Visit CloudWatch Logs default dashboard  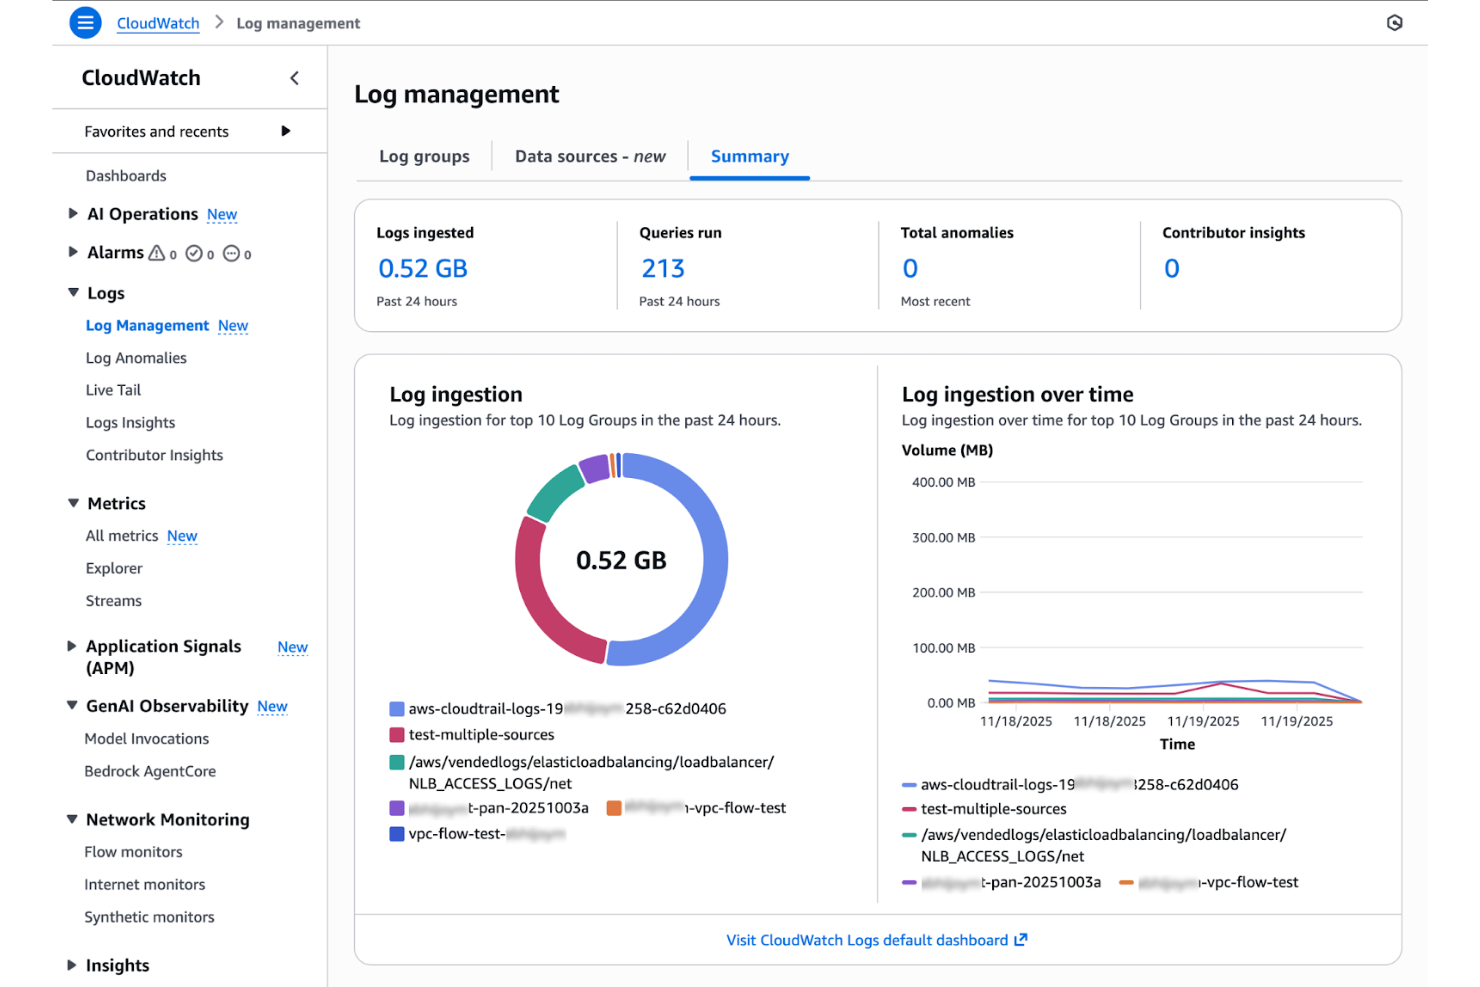867,940
